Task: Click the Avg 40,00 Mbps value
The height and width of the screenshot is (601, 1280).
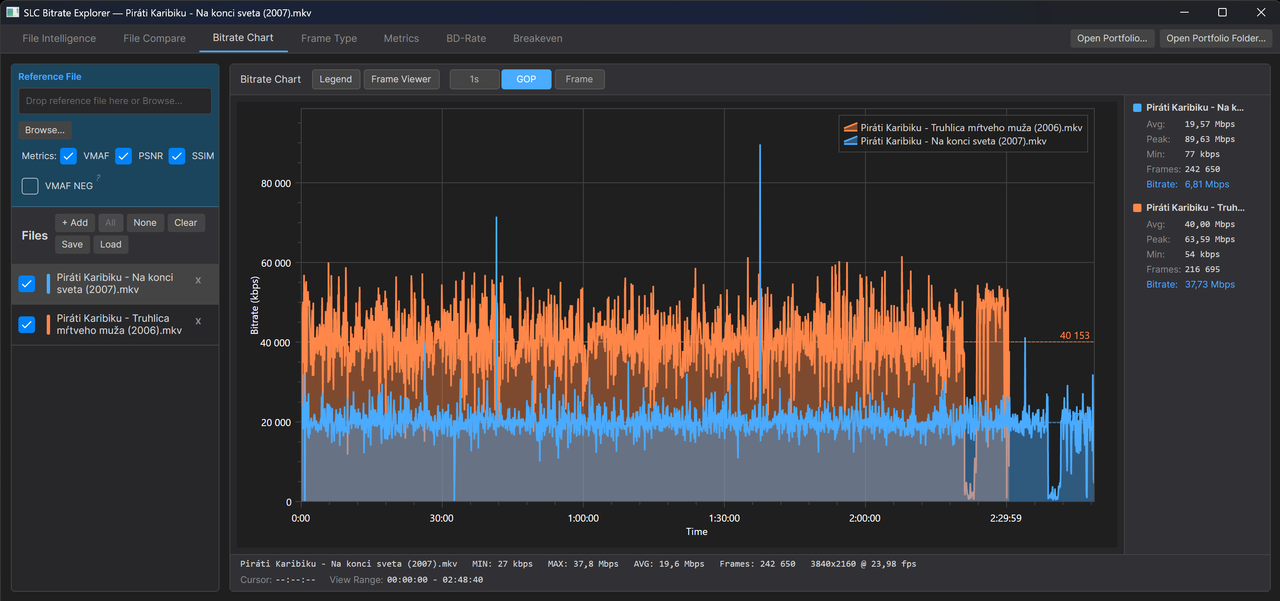Action: click(x=1210, y=224)
